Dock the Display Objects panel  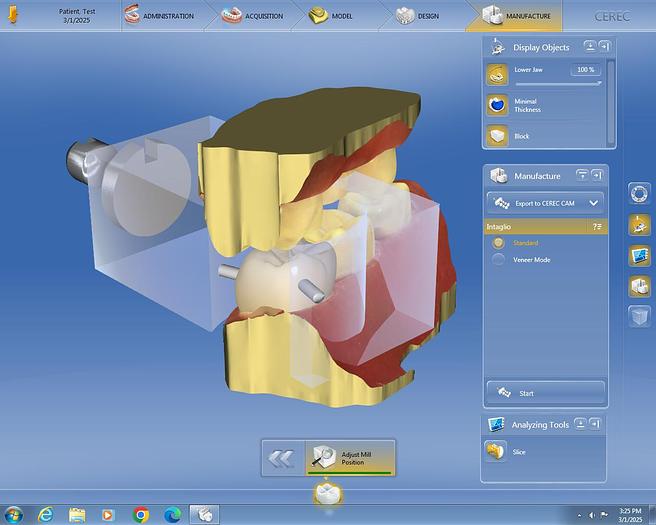pyautogui.click(x=605, y=46)
